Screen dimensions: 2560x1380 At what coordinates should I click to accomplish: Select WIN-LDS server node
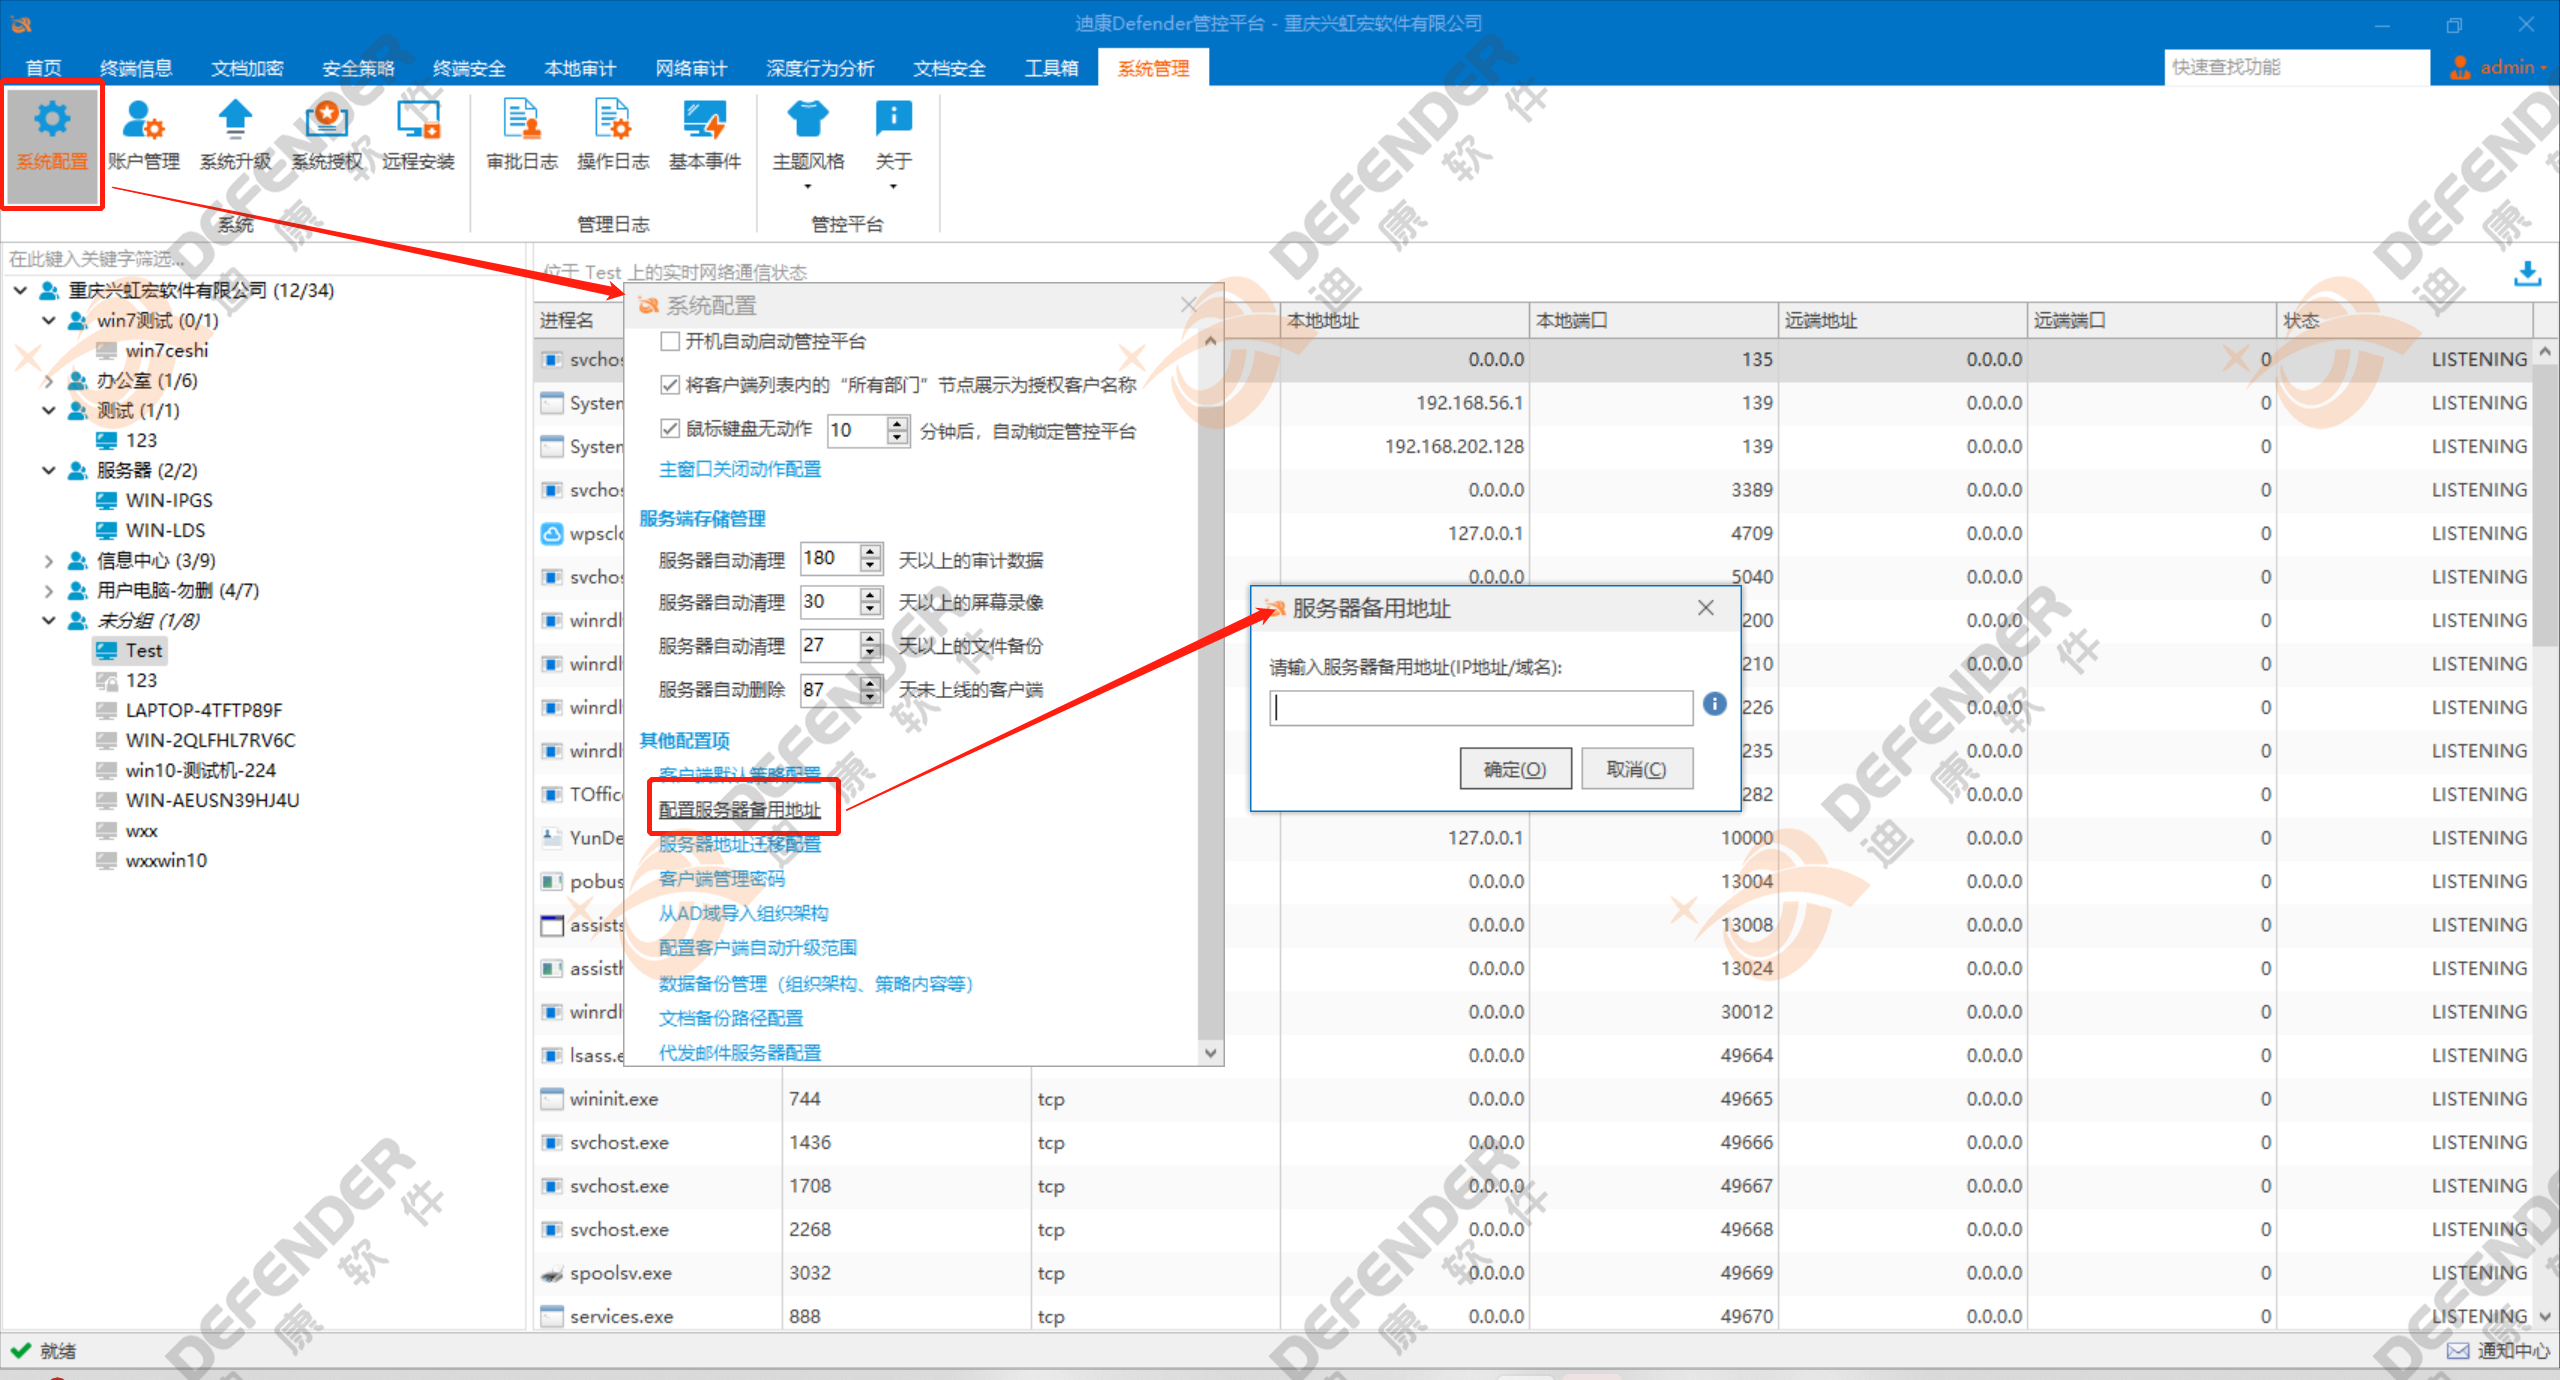click(151, 530)
